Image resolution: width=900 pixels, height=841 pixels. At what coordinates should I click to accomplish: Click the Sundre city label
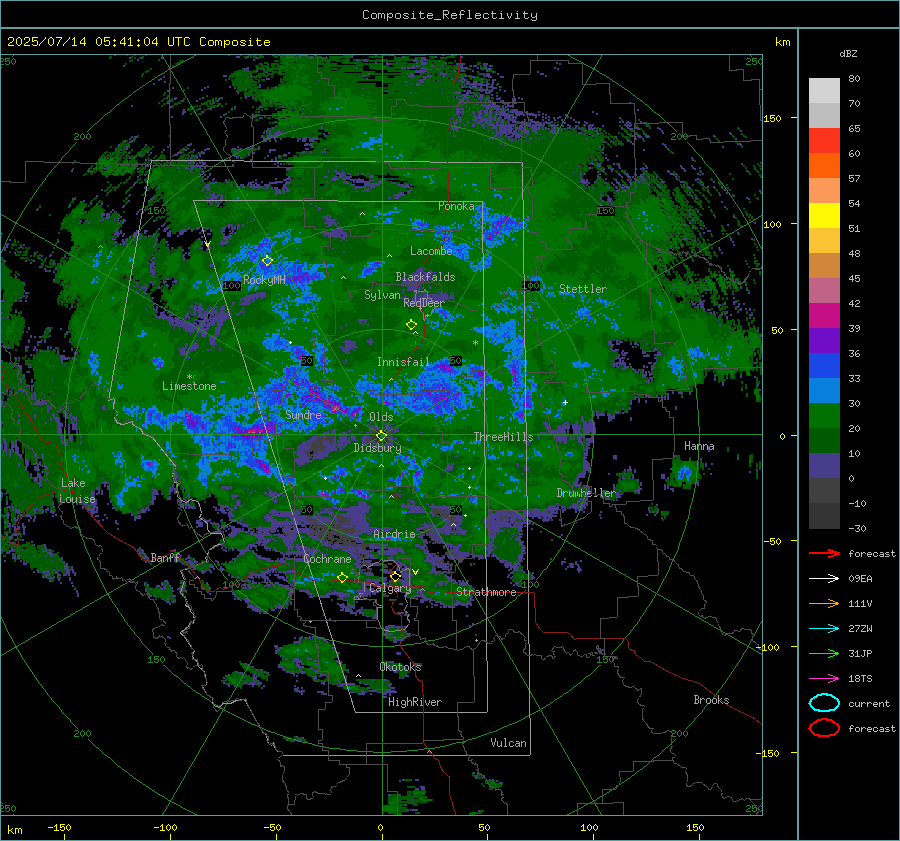point(303,415)
